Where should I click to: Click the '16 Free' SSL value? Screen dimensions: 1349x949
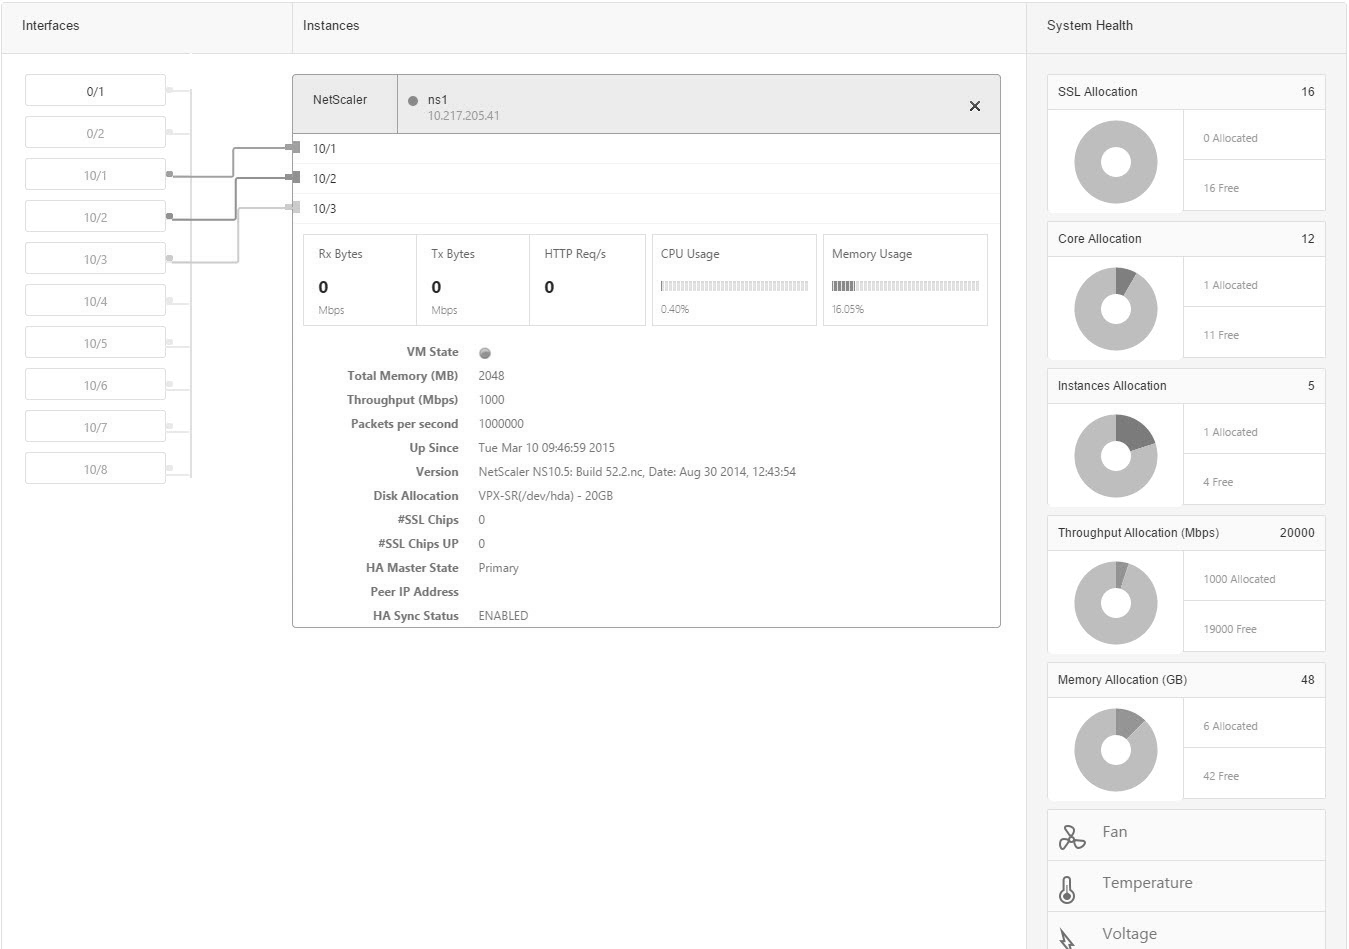(1221, 188)
